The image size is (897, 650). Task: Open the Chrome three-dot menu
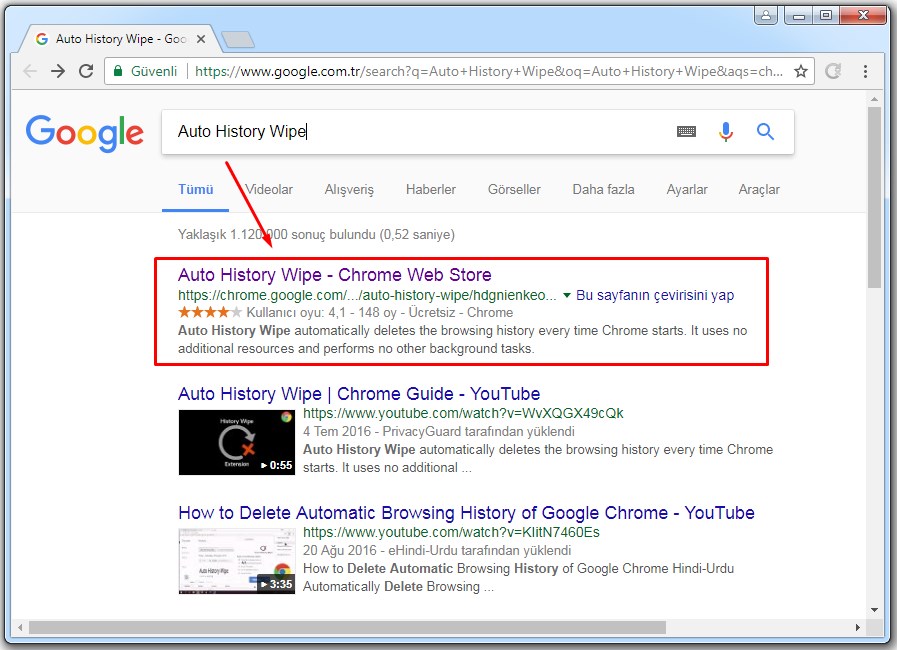[x=865, y=71]
